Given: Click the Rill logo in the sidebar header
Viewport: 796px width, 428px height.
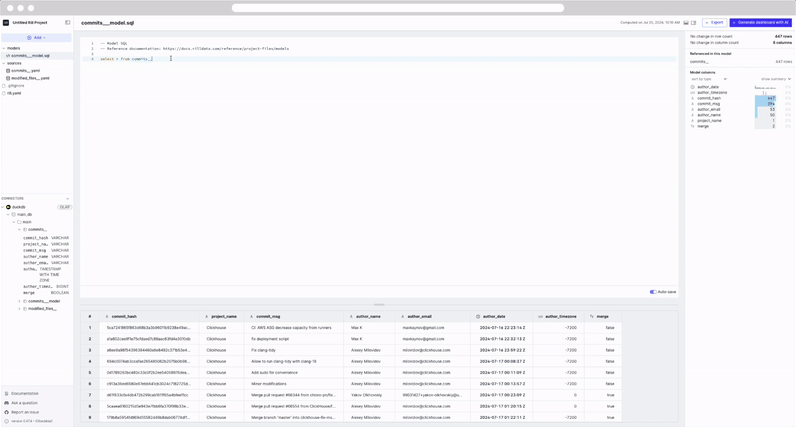Looking at the screenshot, I should coord(6,22).
